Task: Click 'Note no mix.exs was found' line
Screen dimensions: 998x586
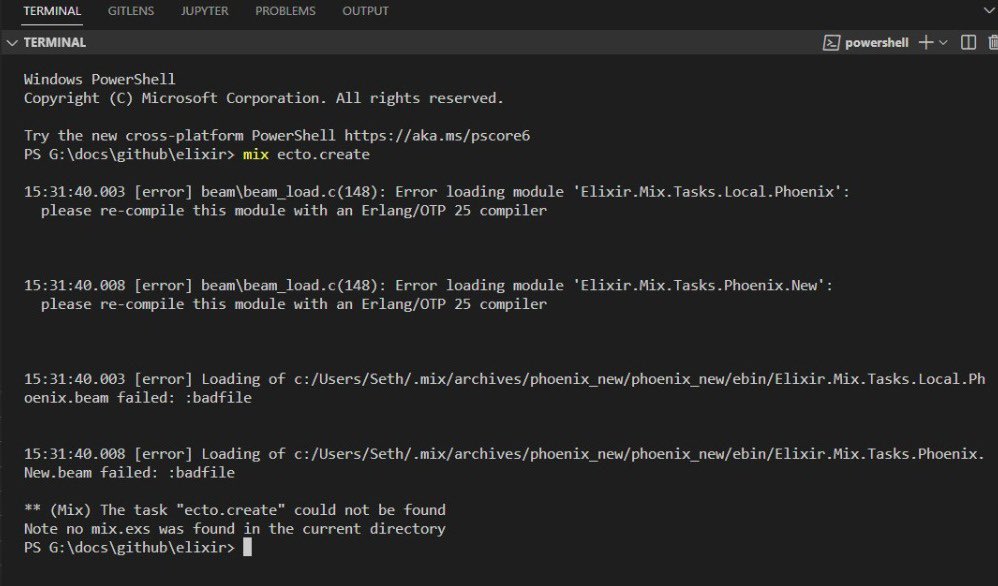Action: pos(235,529)
